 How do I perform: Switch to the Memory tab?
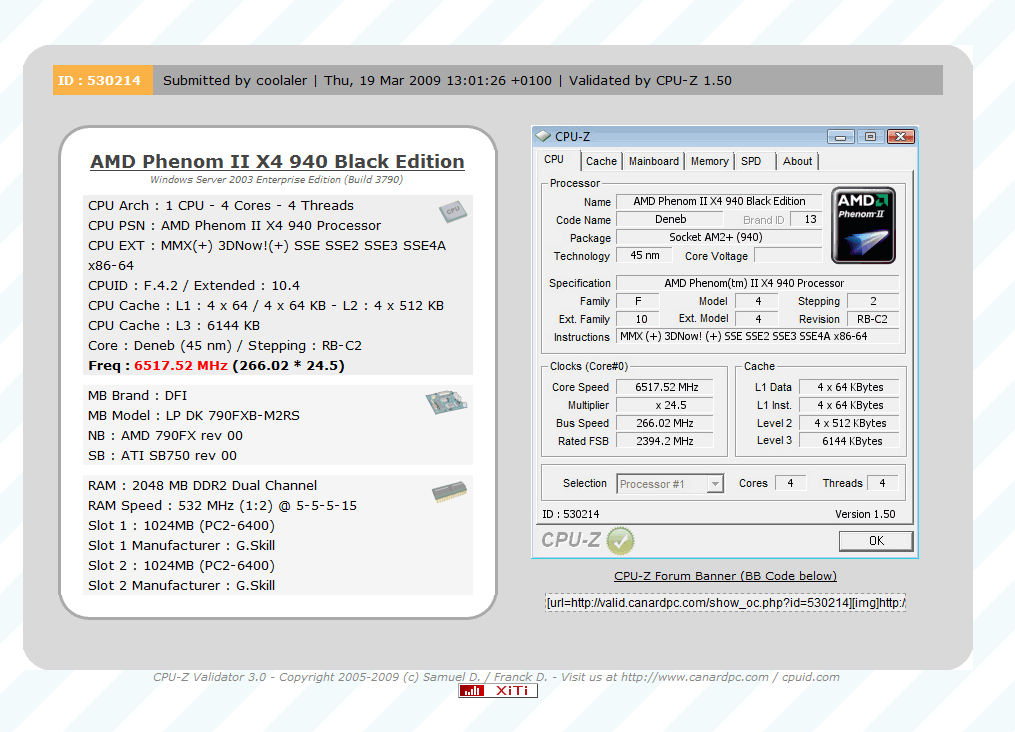[709, 161]
